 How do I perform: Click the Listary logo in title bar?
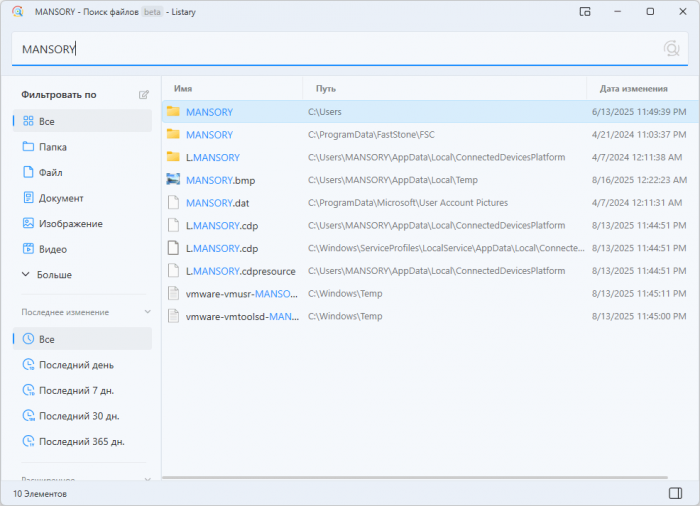[13, 12]
